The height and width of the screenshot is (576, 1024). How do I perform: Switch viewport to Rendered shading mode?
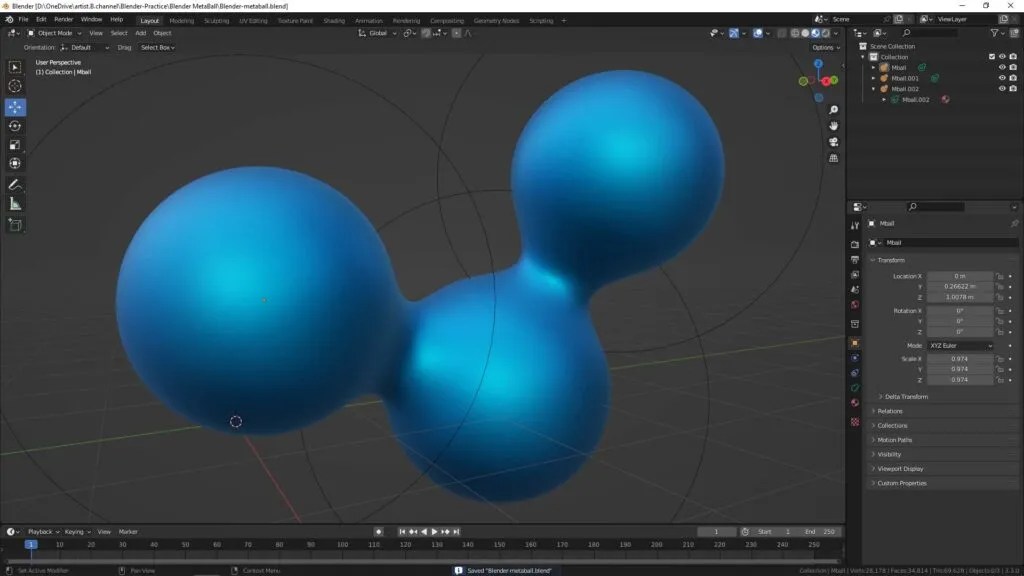[x=824, y=33]
